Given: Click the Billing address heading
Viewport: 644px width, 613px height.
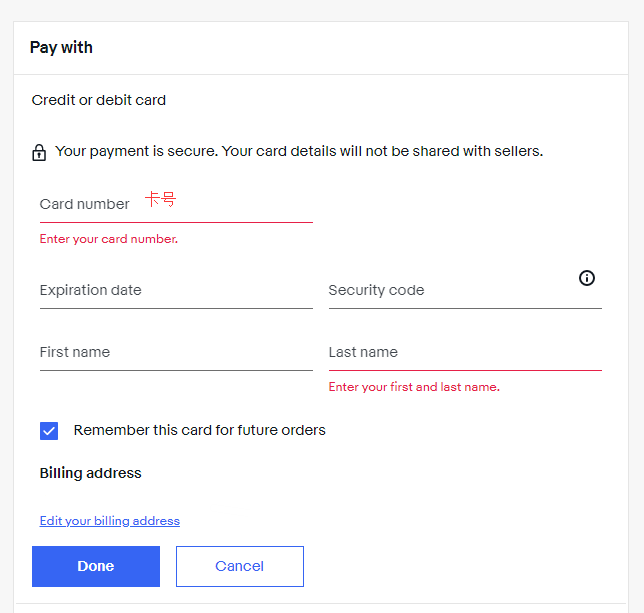Looking at the screenshot, I should pyautogui.click(x=91, y=473).
